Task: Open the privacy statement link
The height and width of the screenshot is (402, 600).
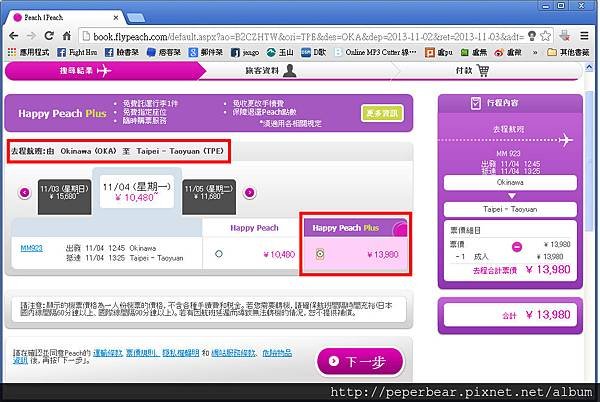Action: (181, 353)
